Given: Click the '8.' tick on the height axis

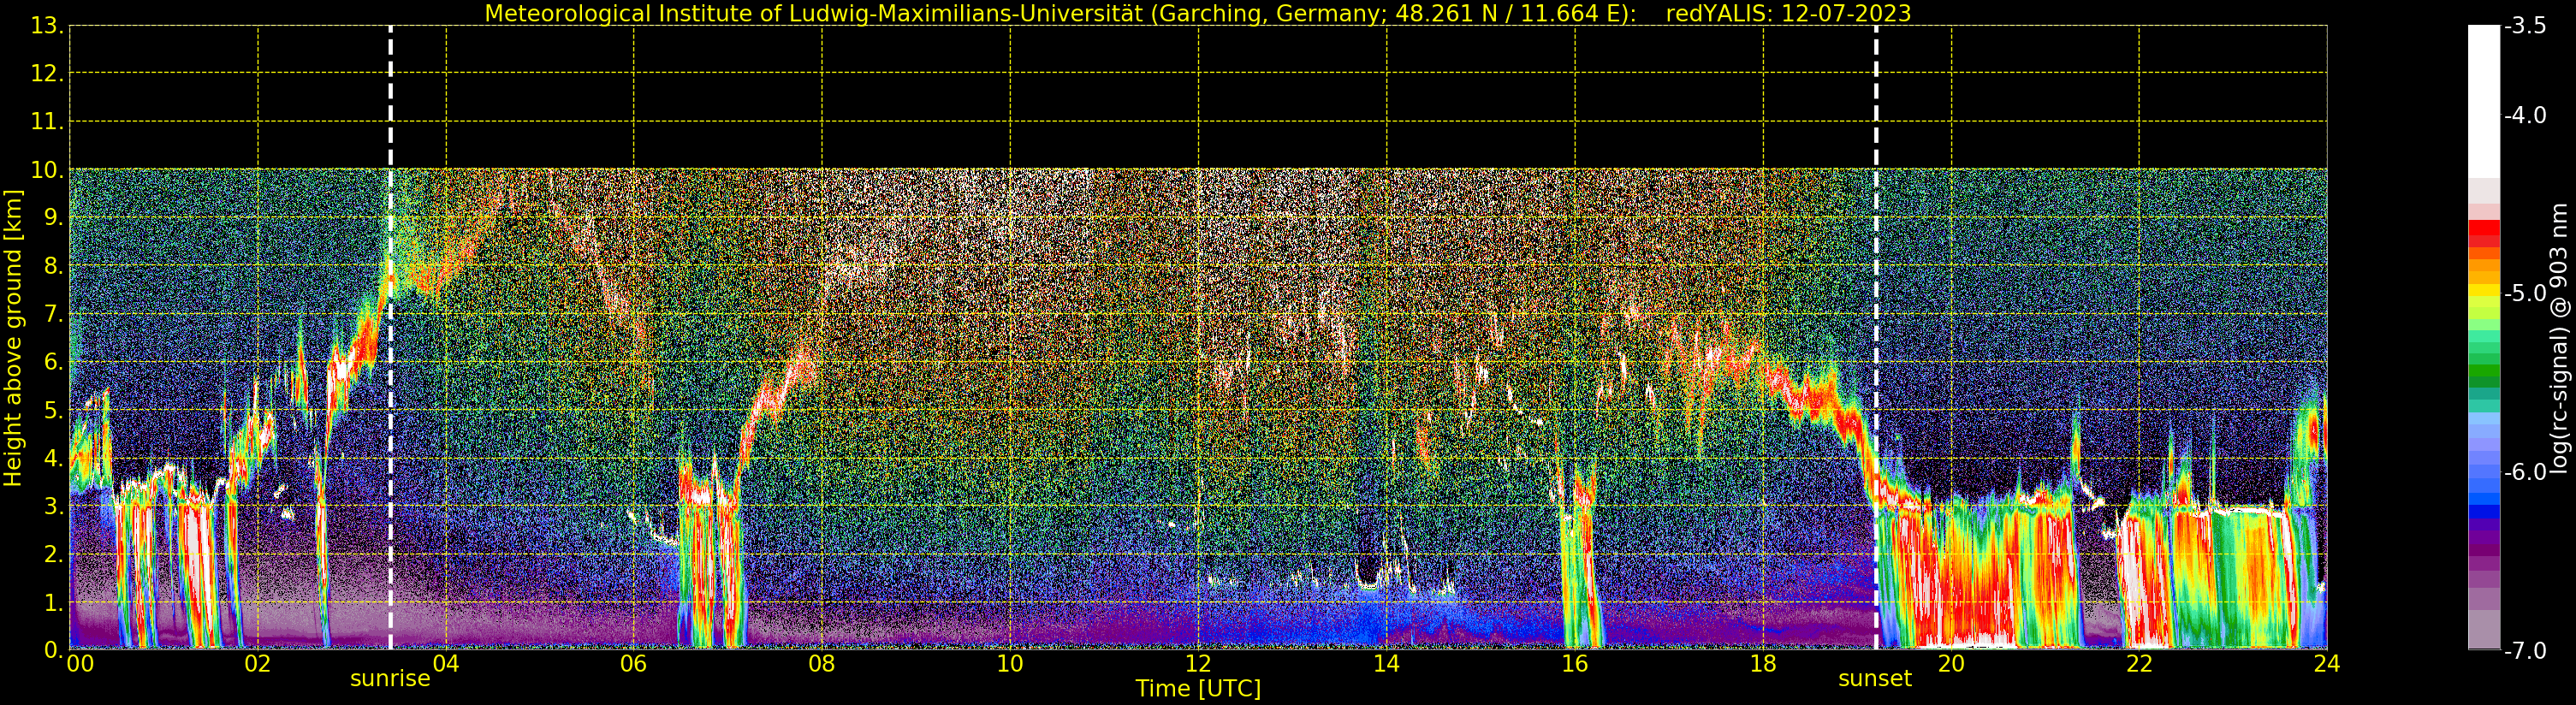Looking at the screenshot, I should point(54,266).
